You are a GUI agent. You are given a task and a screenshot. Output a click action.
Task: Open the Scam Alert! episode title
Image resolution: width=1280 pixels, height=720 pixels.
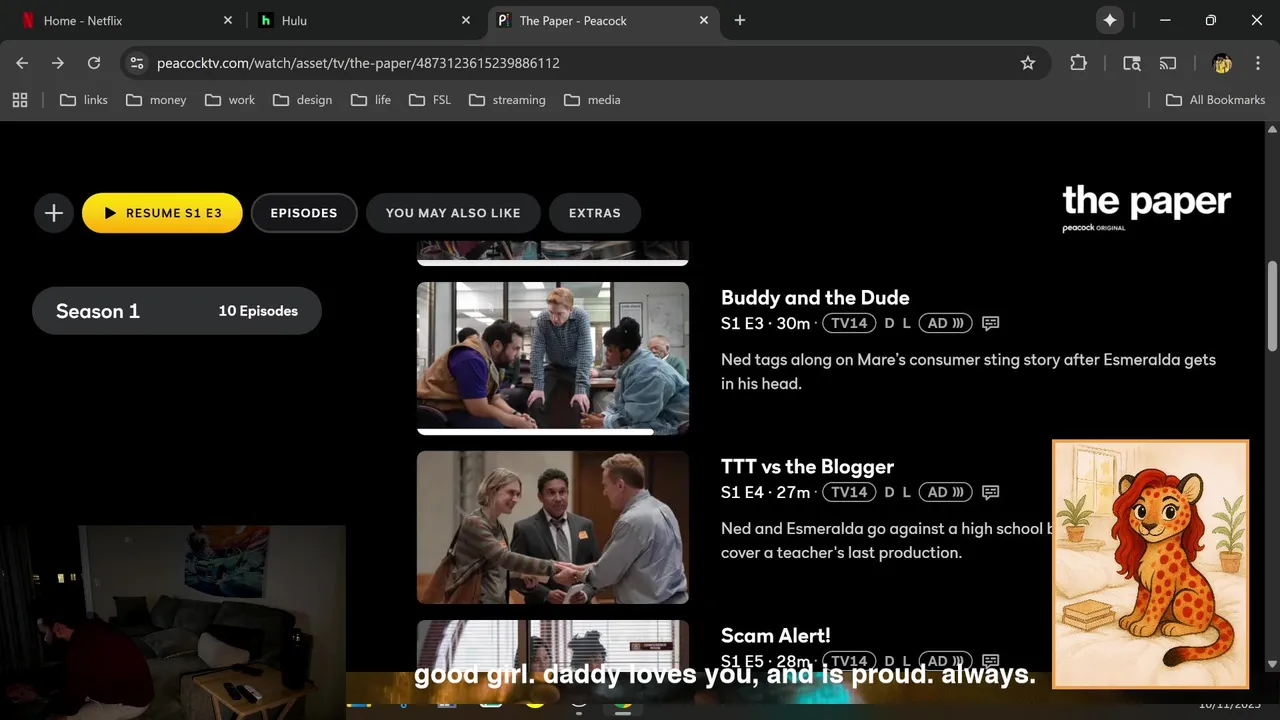(x=776, y=635)
